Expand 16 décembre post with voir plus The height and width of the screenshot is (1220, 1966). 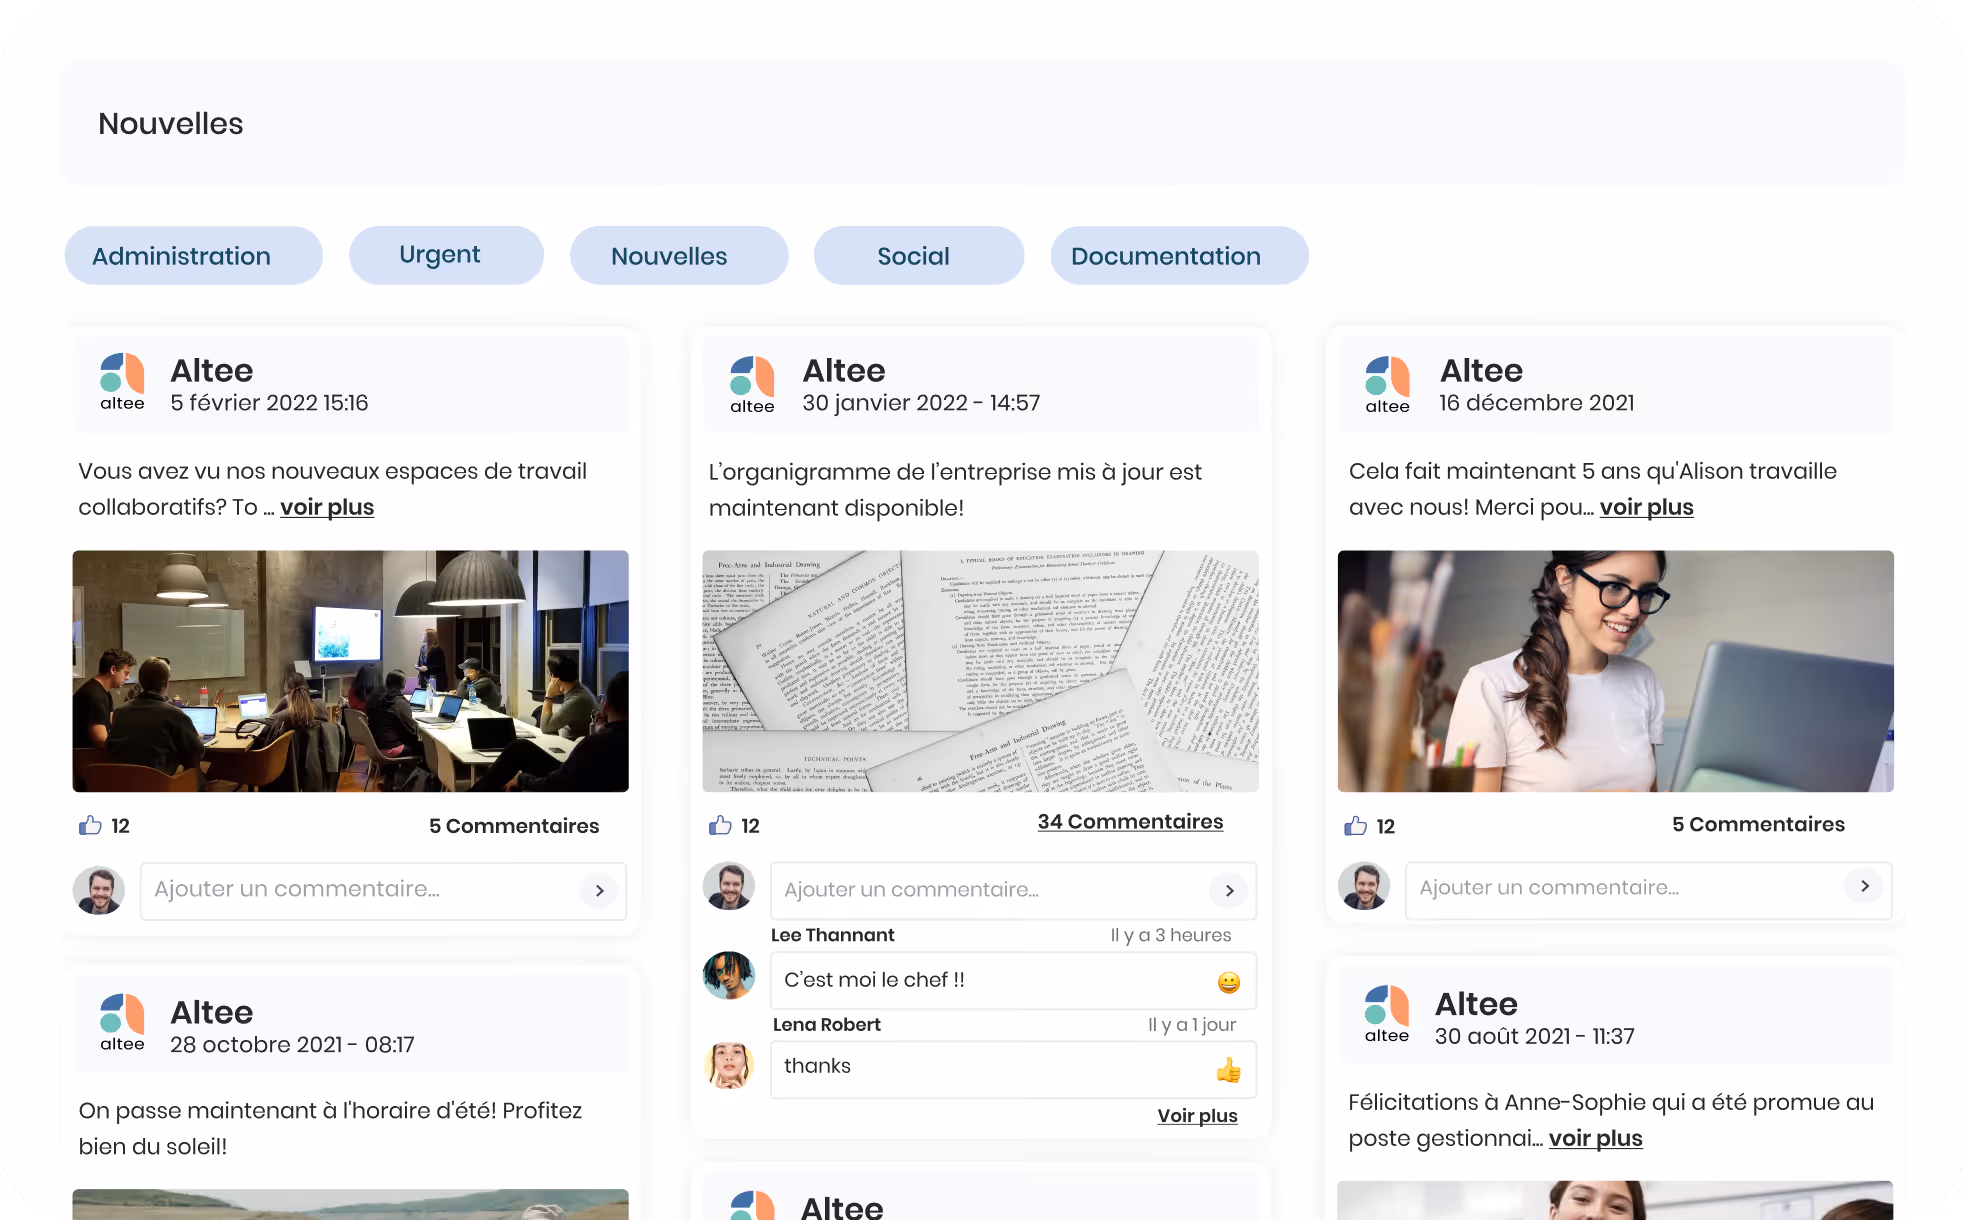1646,507
